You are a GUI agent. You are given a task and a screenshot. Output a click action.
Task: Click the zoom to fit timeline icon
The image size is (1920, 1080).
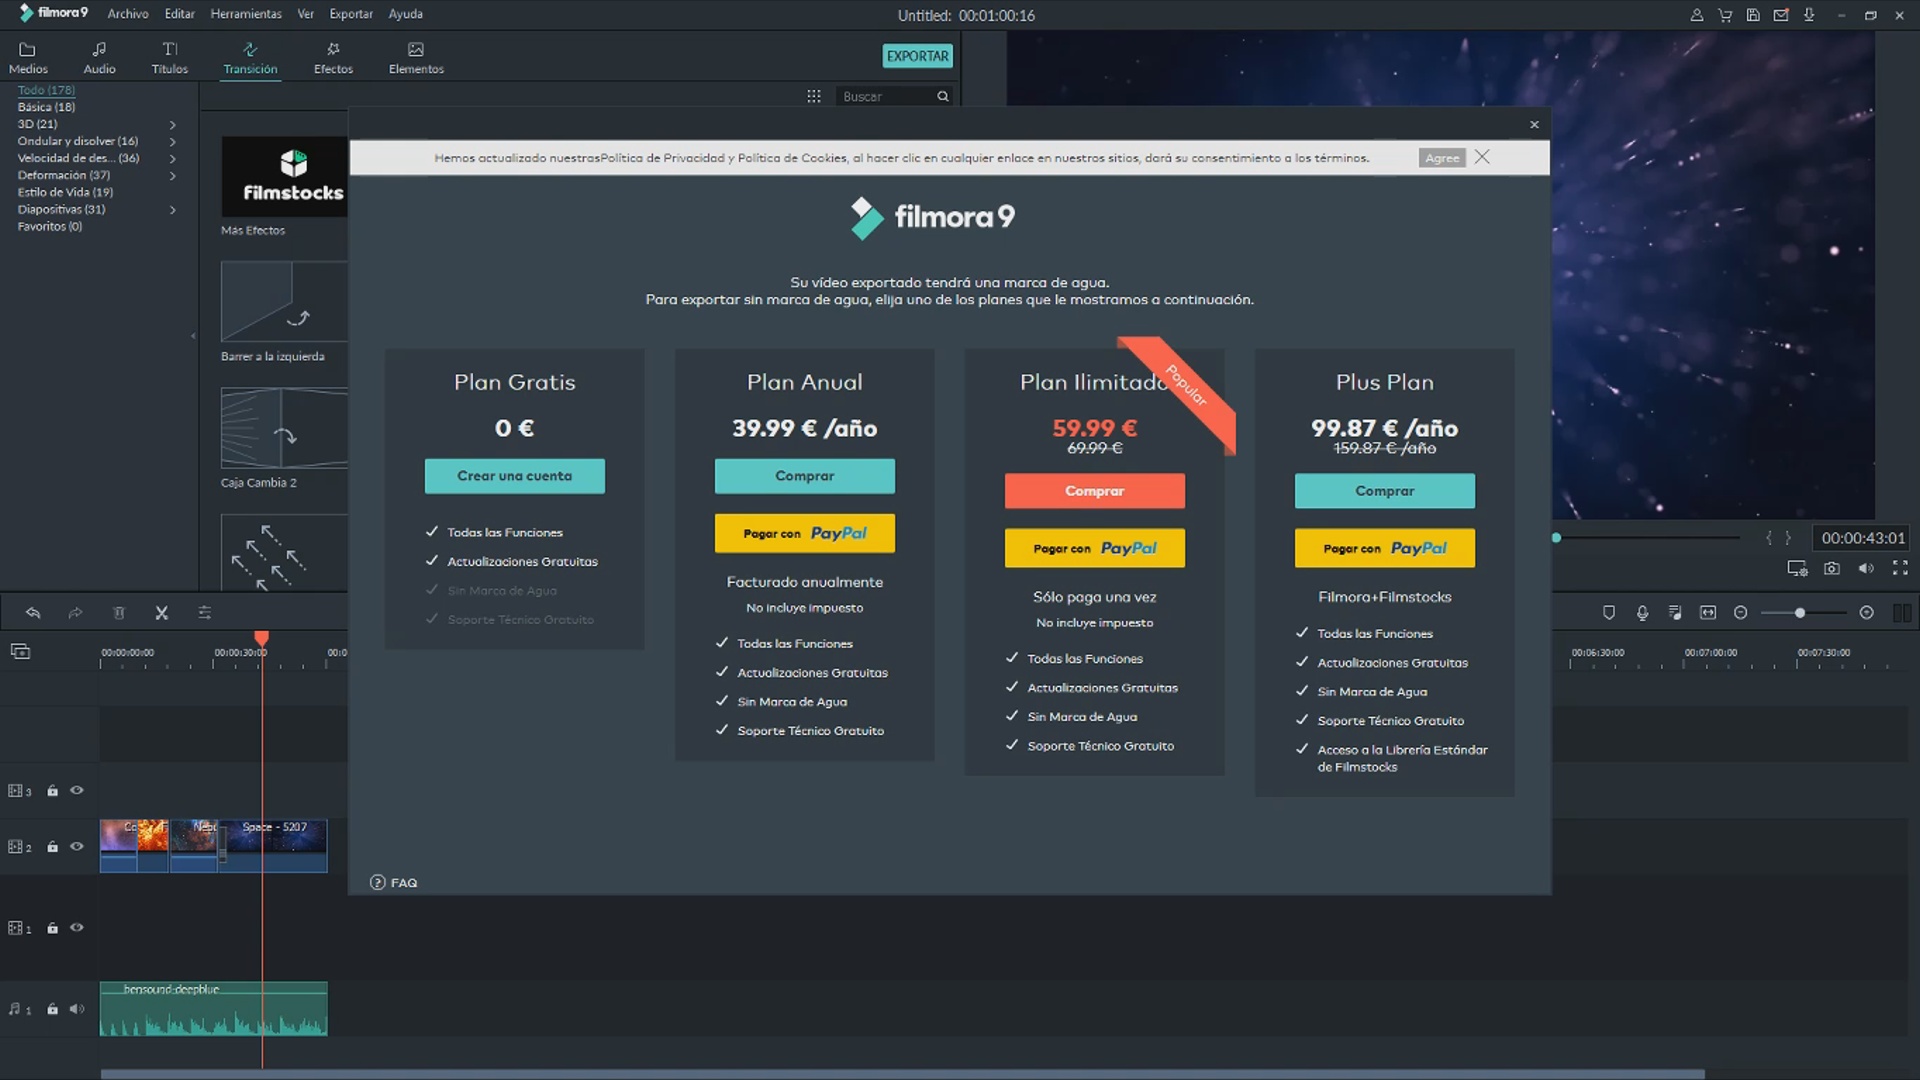1708,613
